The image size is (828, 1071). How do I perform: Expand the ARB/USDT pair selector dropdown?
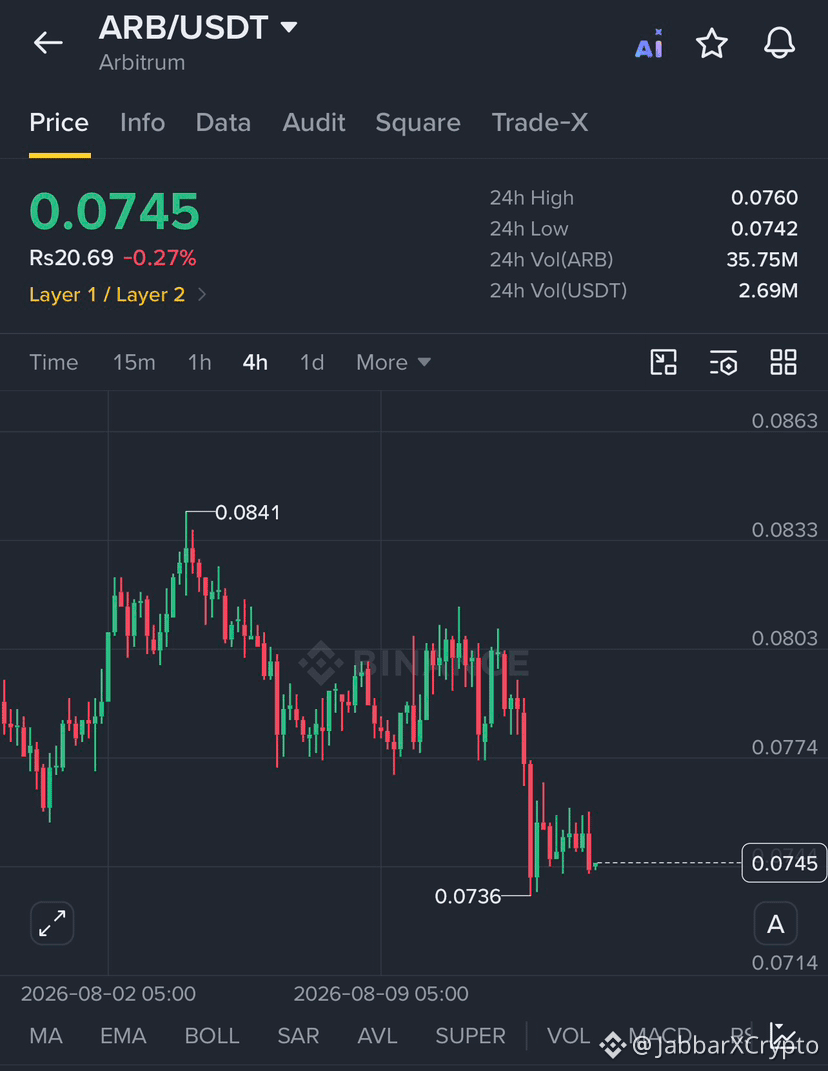[289, 27]
